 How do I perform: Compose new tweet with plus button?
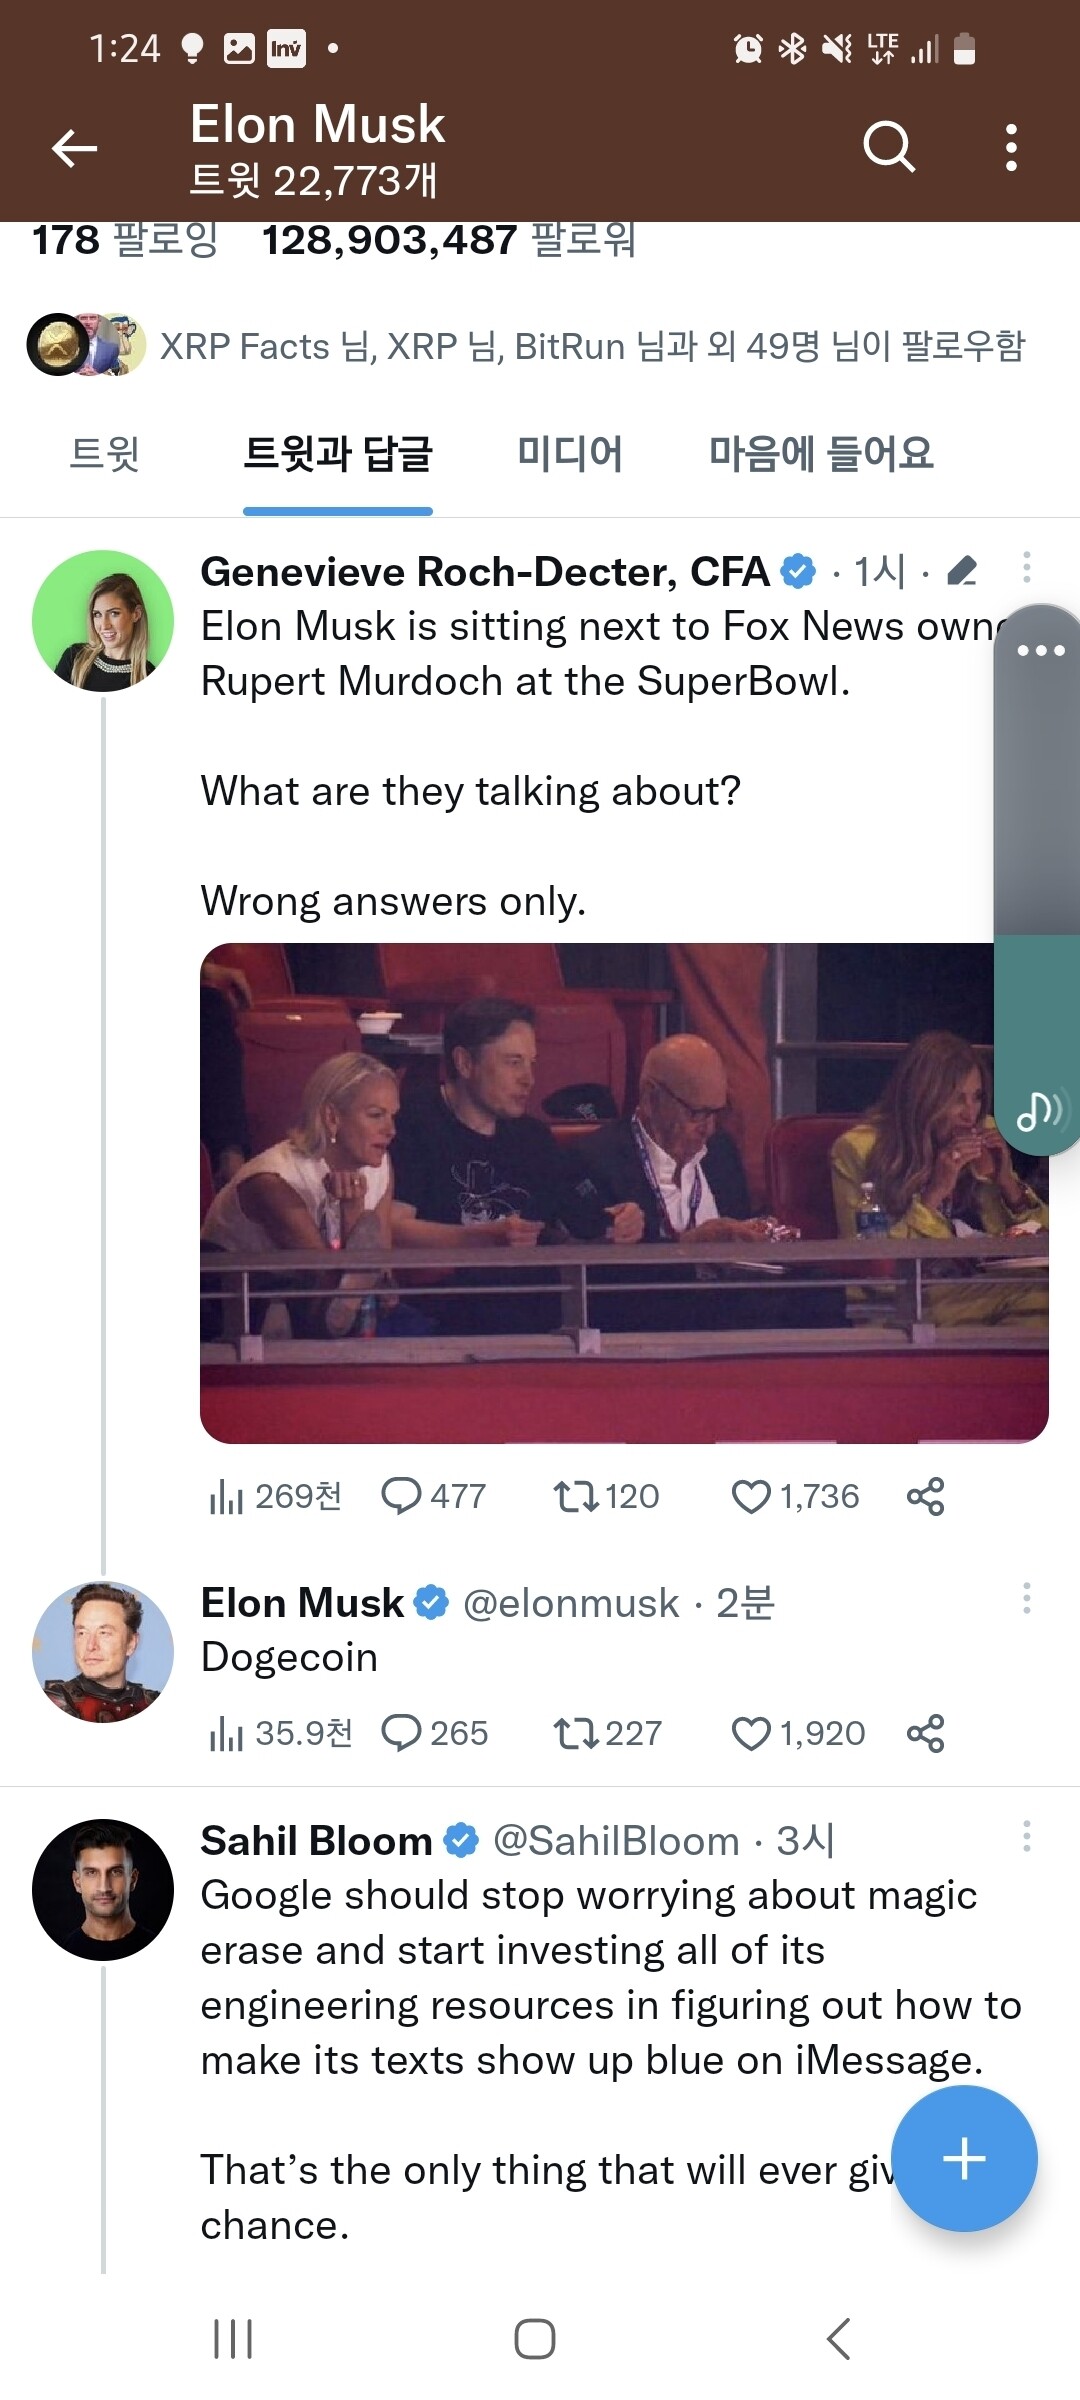coord(964,2158)
